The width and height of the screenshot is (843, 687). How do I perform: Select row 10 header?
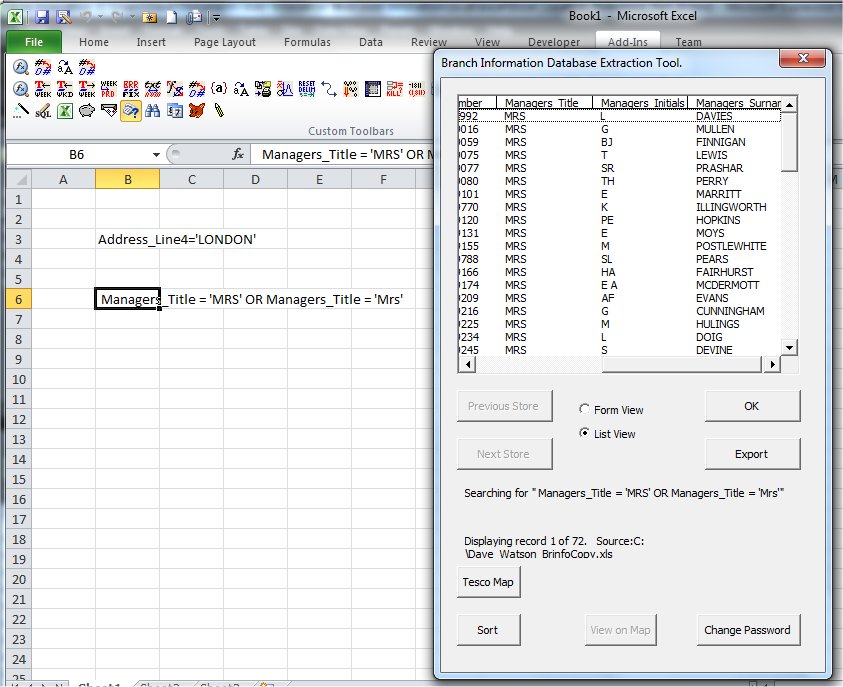click(x=19, y=380)
